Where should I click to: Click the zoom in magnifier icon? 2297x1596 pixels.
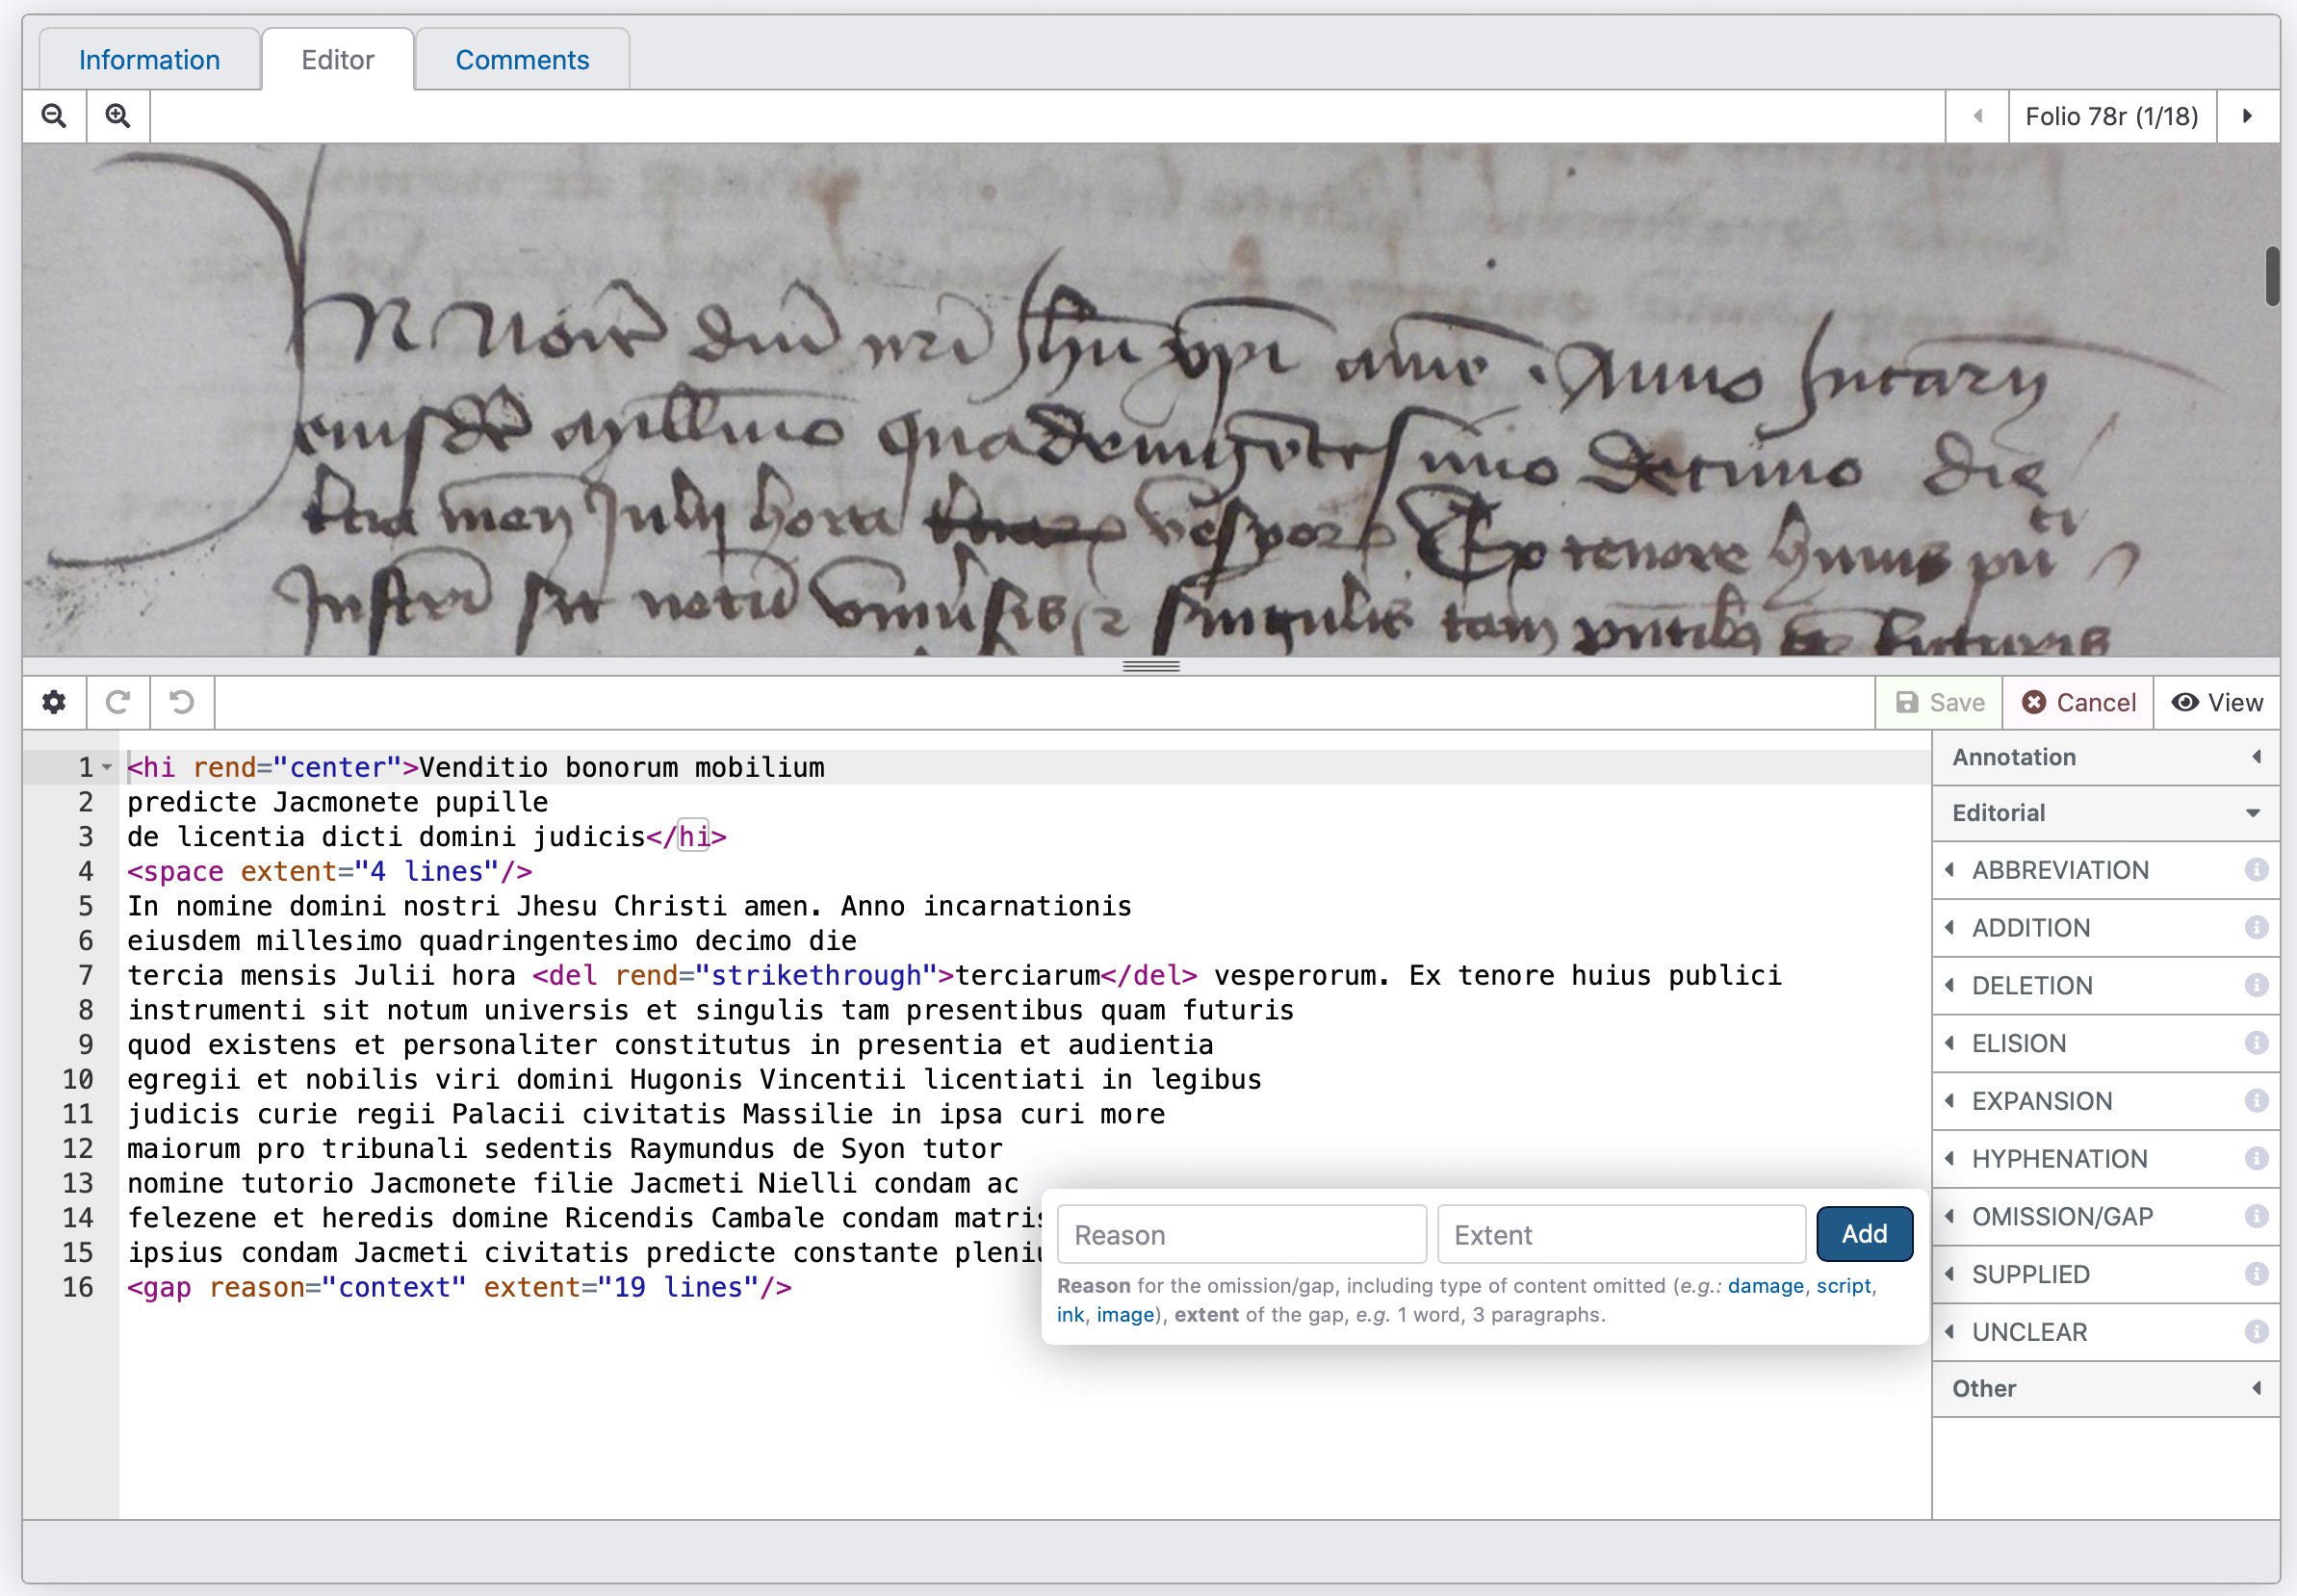(x=118, y=116)
